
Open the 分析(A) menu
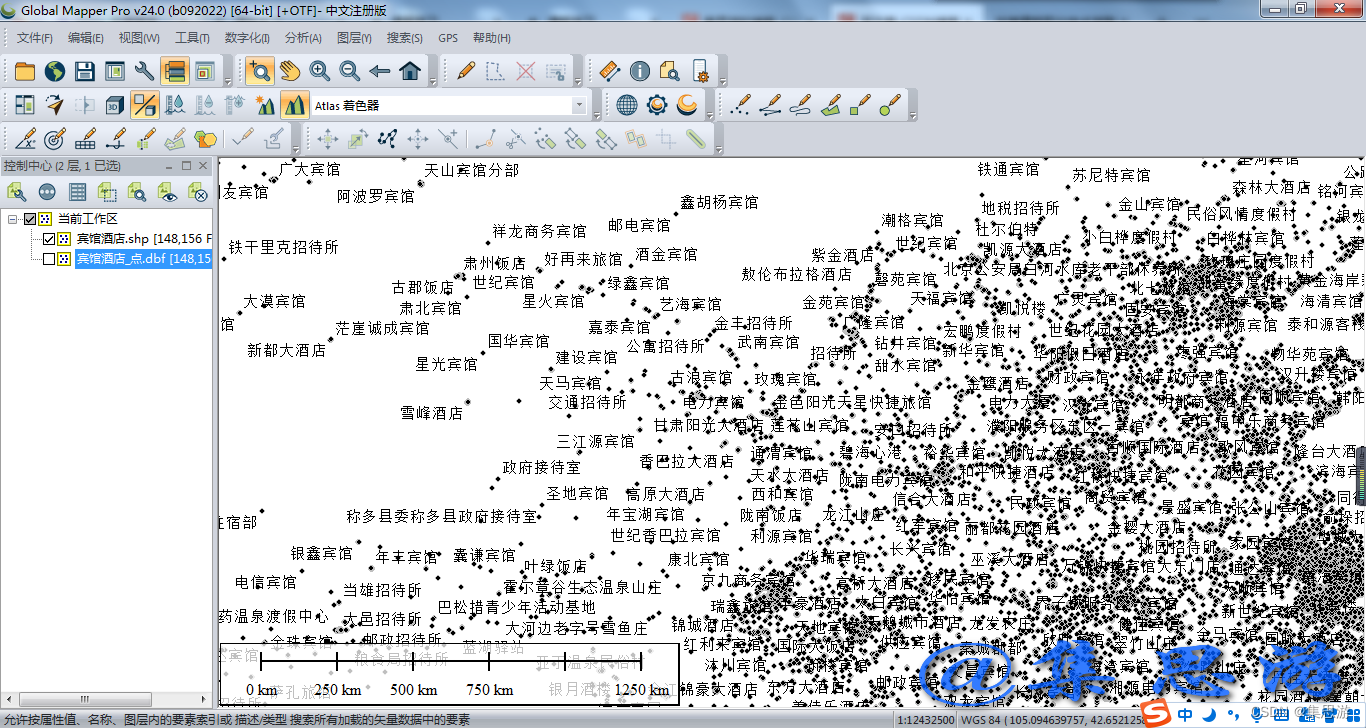(x=303, y=38)
